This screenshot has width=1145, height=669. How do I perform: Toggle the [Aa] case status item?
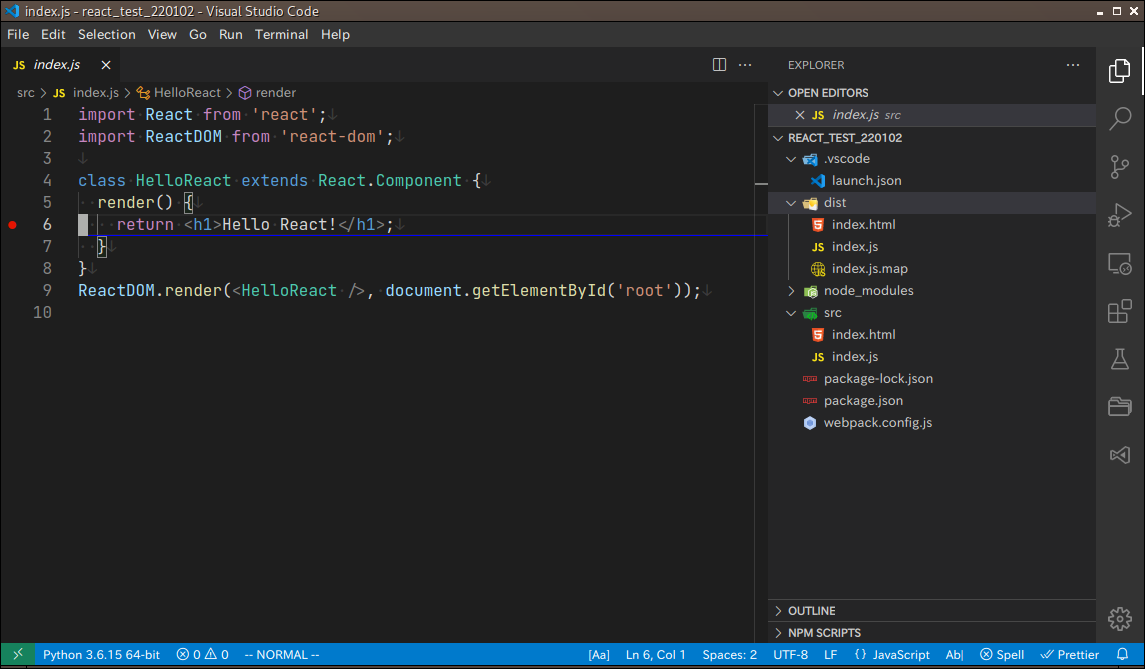(x=599, y=654)
